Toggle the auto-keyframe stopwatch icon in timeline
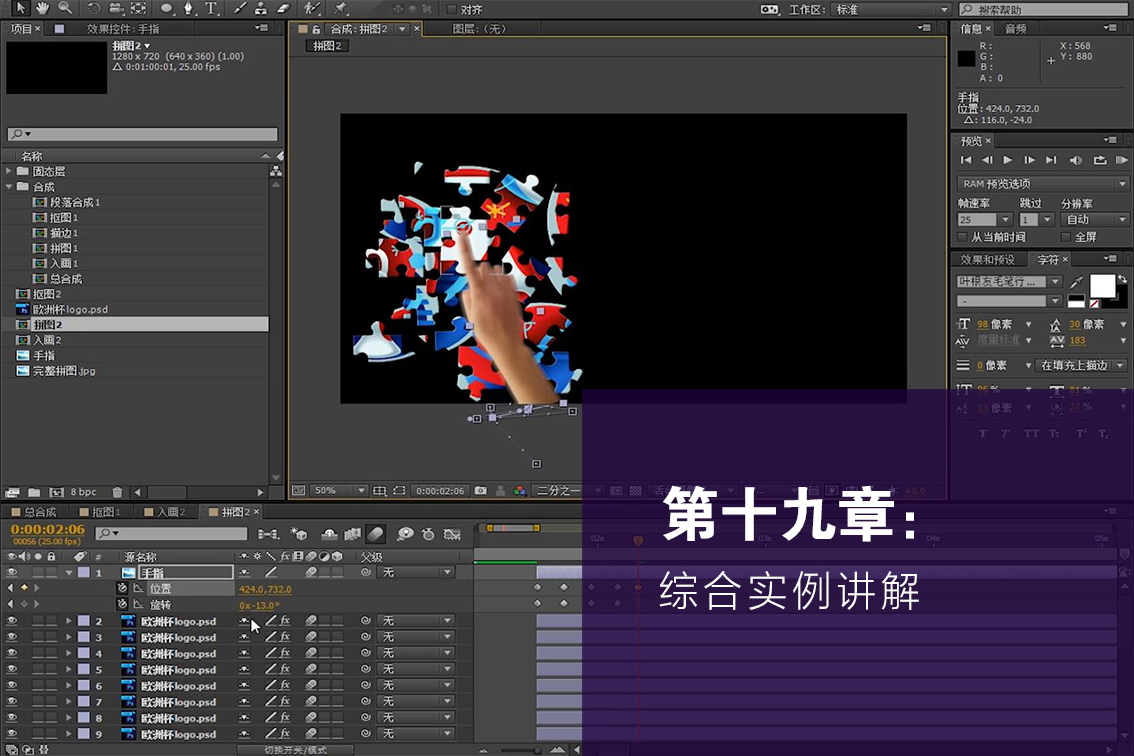This screenshot has height=756, width=1134. 428,535
